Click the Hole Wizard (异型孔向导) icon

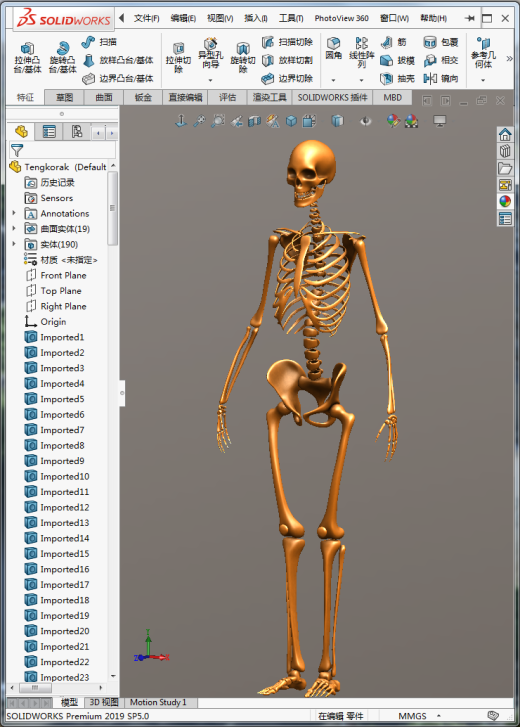pos(210,52)
